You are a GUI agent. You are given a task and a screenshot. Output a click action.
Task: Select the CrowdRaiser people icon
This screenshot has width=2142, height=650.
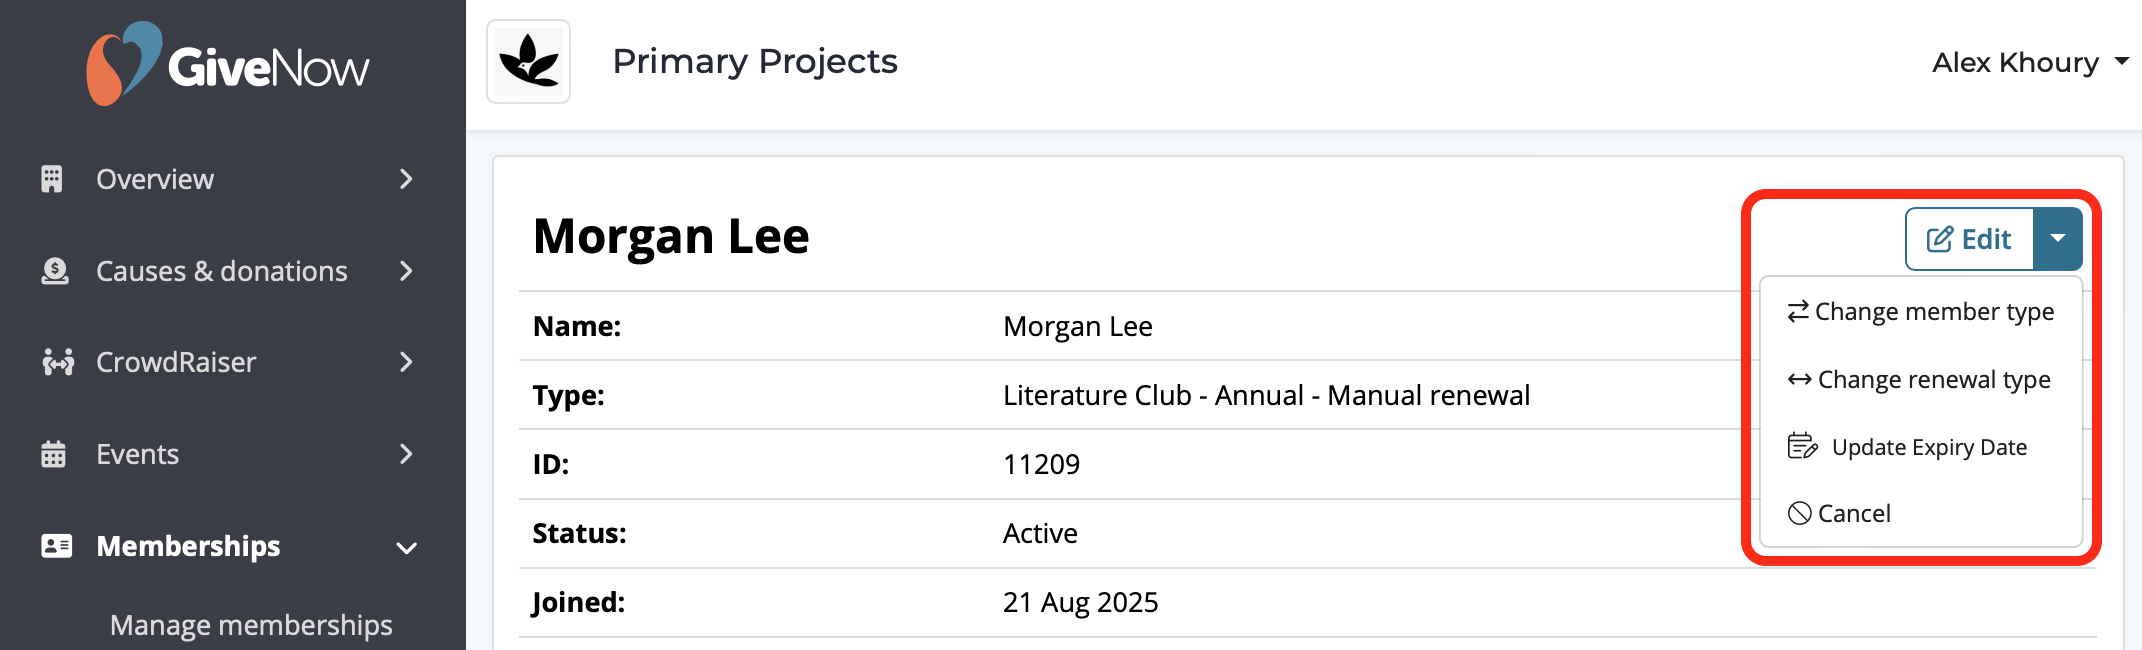(55, 362)
